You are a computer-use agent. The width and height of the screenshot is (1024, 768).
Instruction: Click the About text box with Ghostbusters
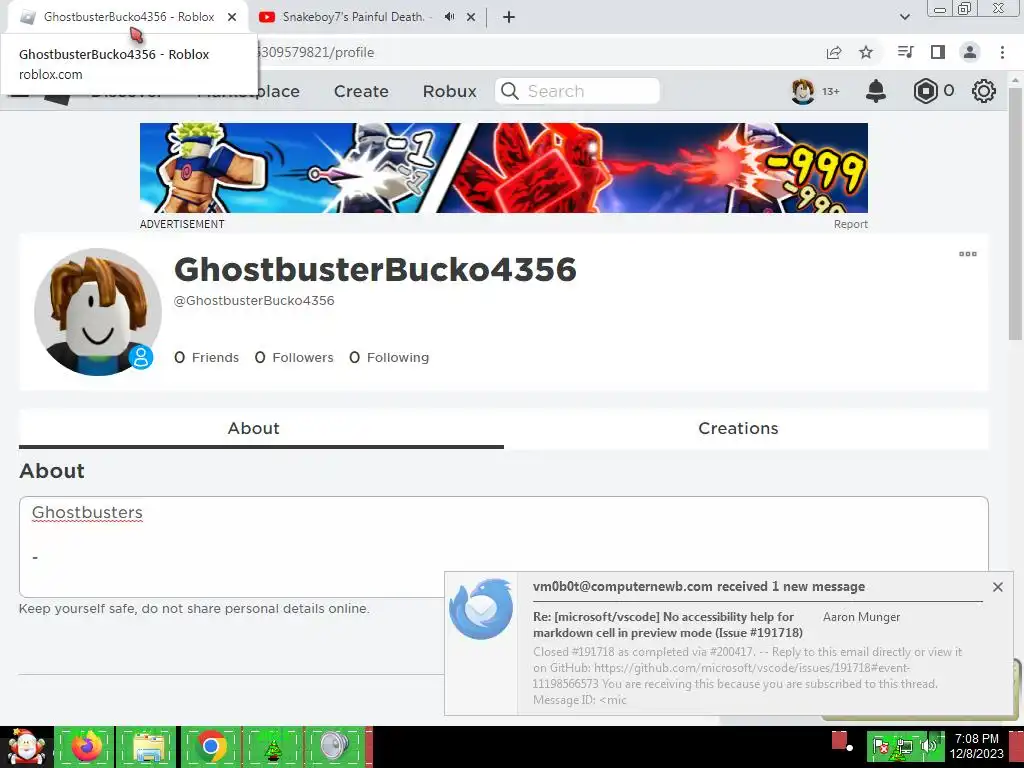tap(504, 547)
